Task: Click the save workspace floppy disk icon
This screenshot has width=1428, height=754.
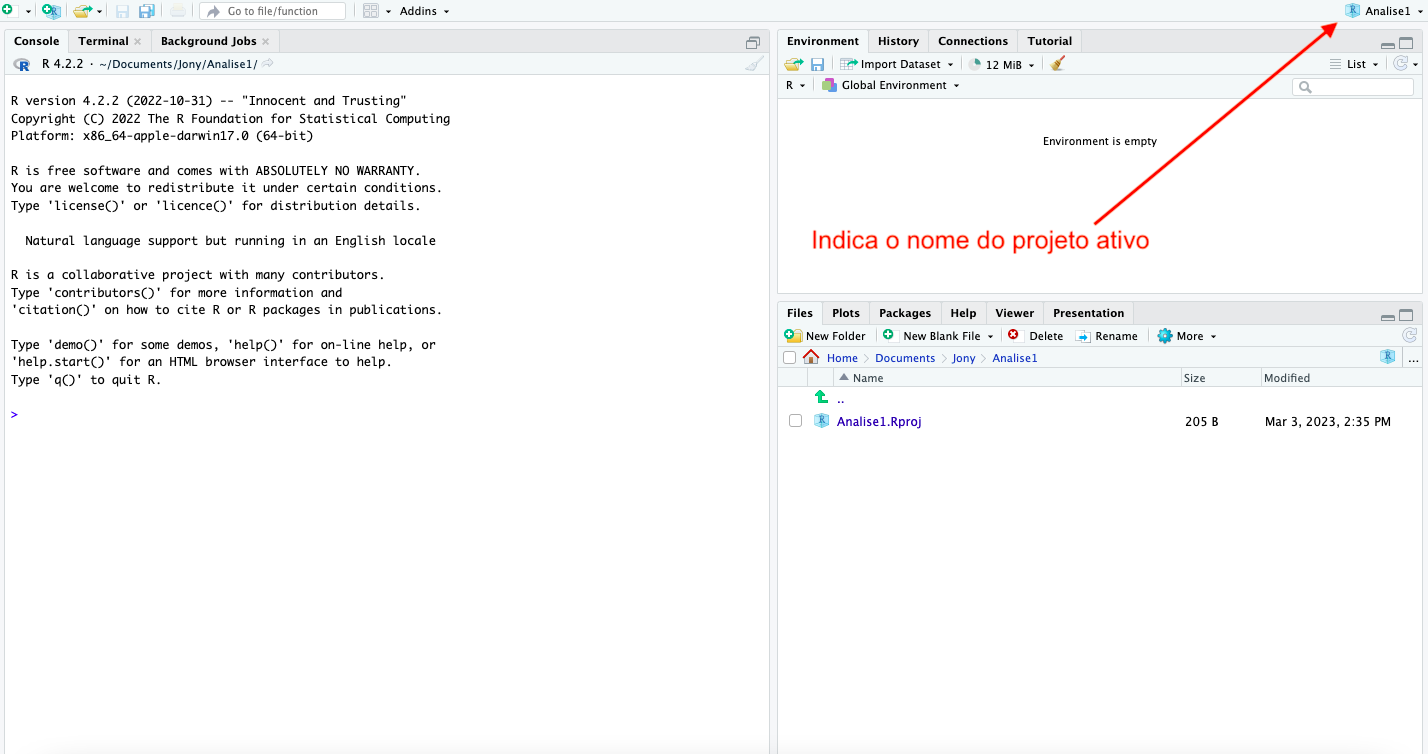Action: tap(817, 64)
